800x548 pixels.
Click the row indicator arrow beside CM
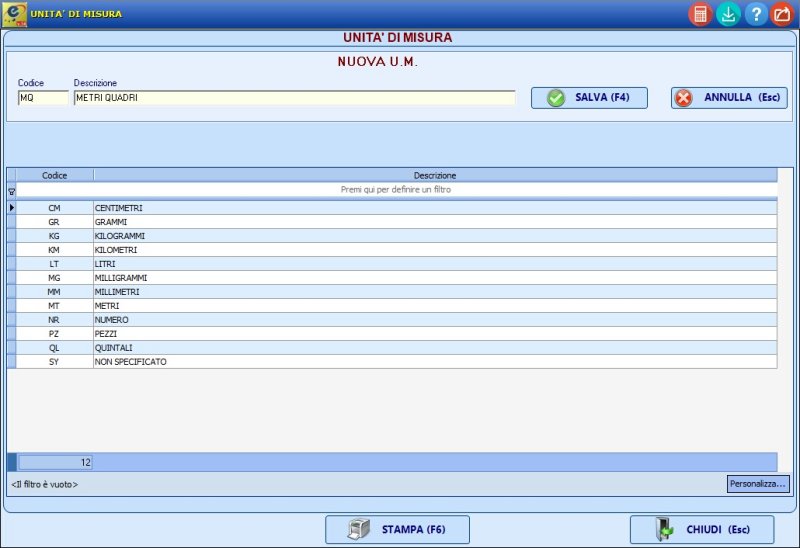(x=12, y=208)
